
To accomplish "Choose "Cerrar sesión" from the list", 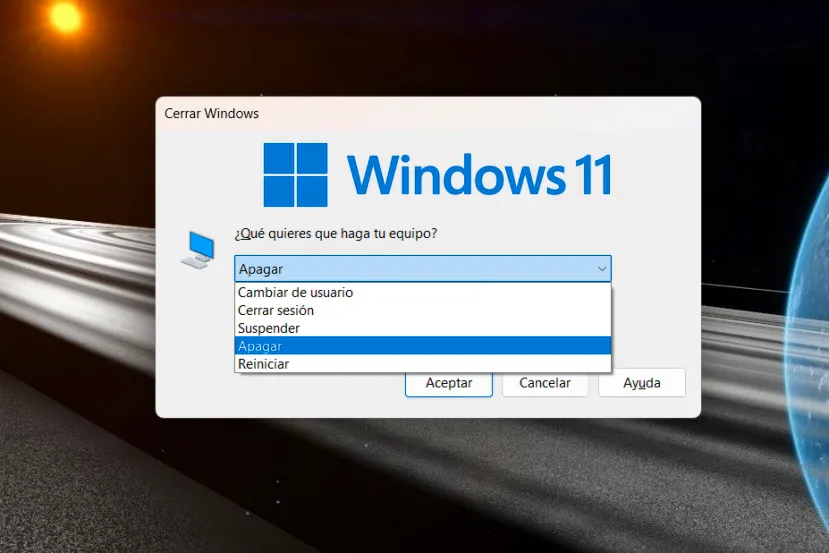I will click(x=422, y=310).
